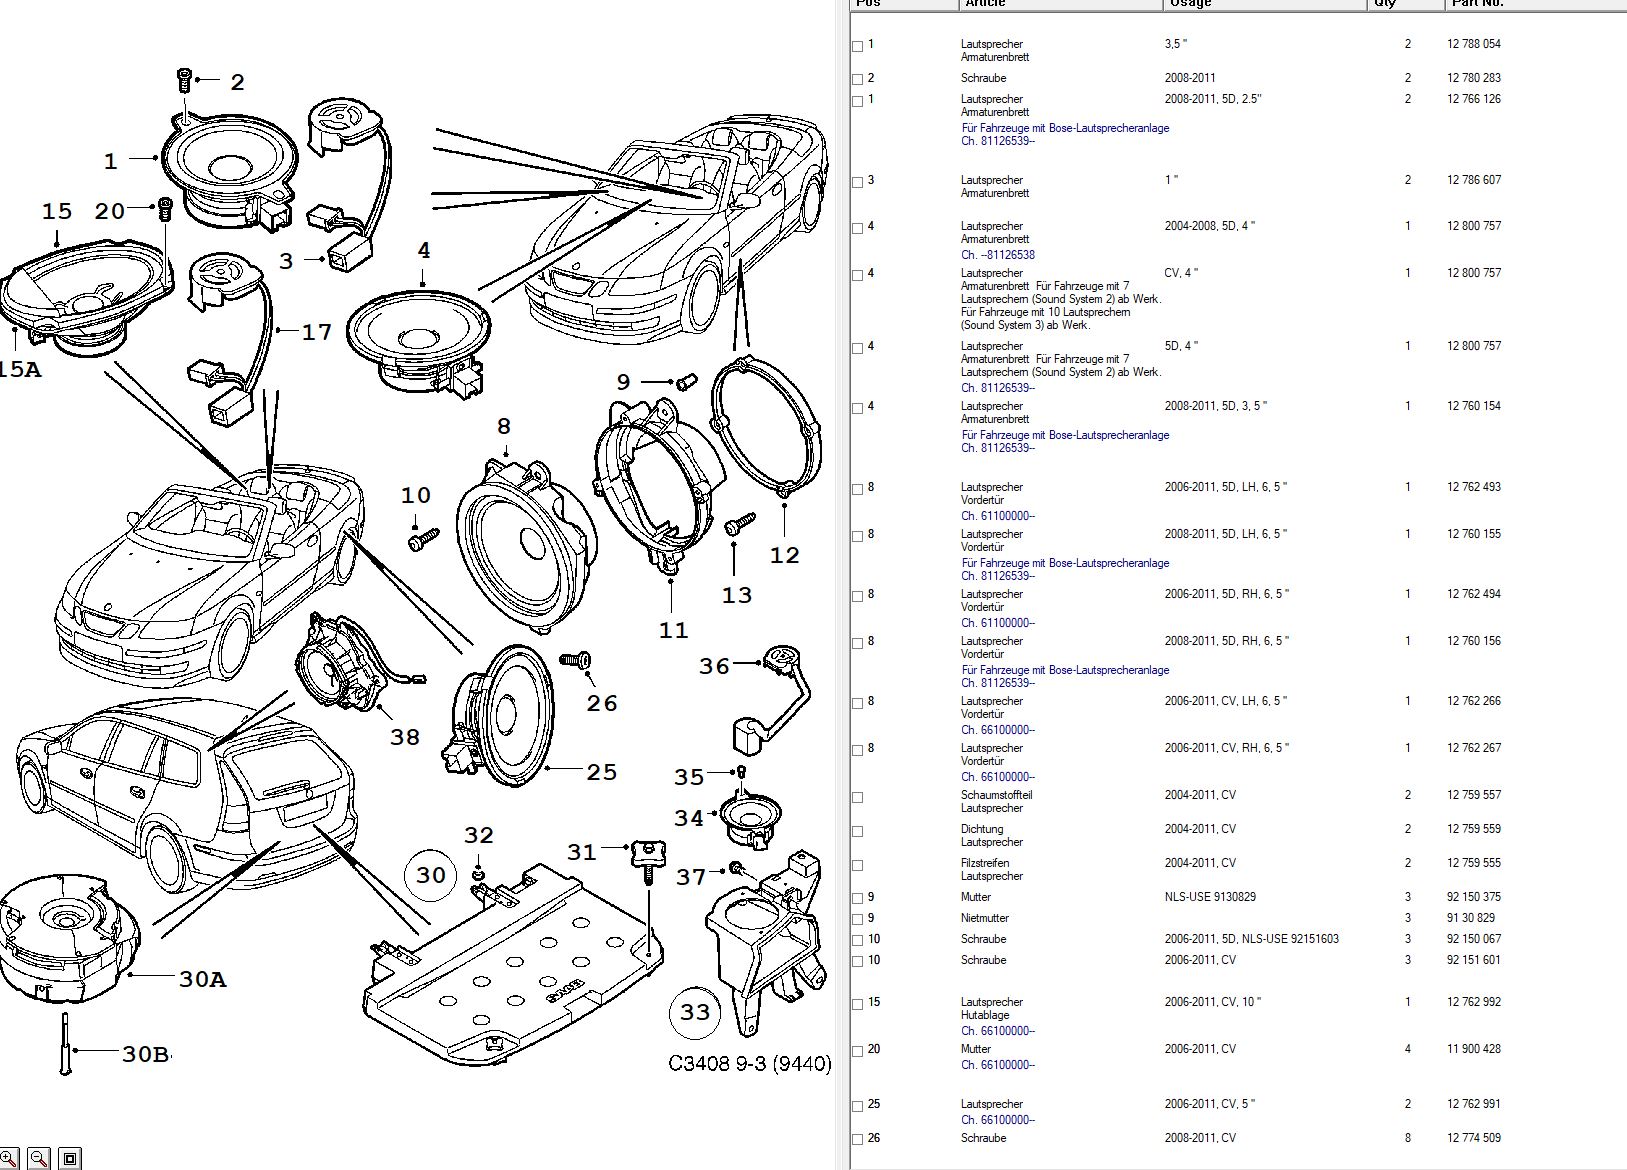
Task: Click position label 15A in the diagram
Action: click(x=19, y=370)
